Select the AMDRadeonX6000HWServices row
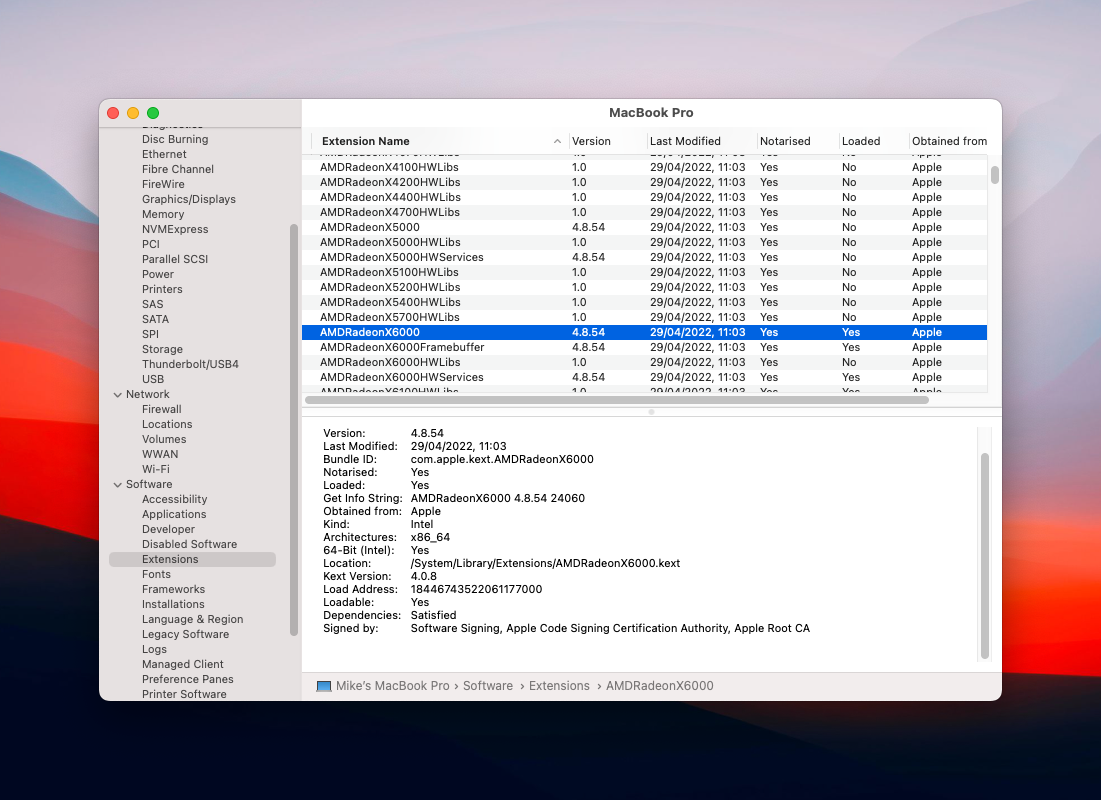1101x800 pixels. click(645, 377)
